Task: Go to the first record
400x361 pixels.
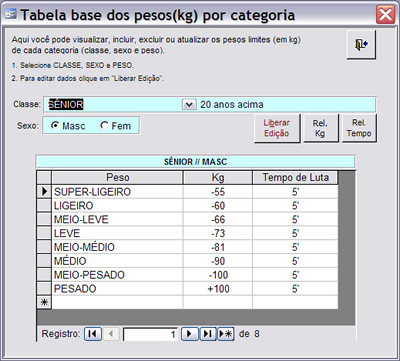Action: click(93, 334)
